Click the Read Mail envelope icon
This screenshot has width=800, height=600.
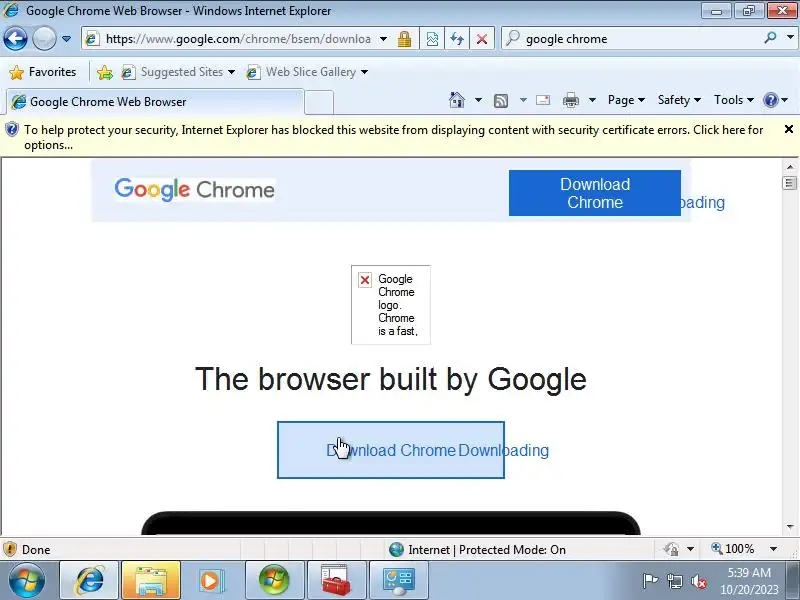pyautogui.click(x=543, y=100)
